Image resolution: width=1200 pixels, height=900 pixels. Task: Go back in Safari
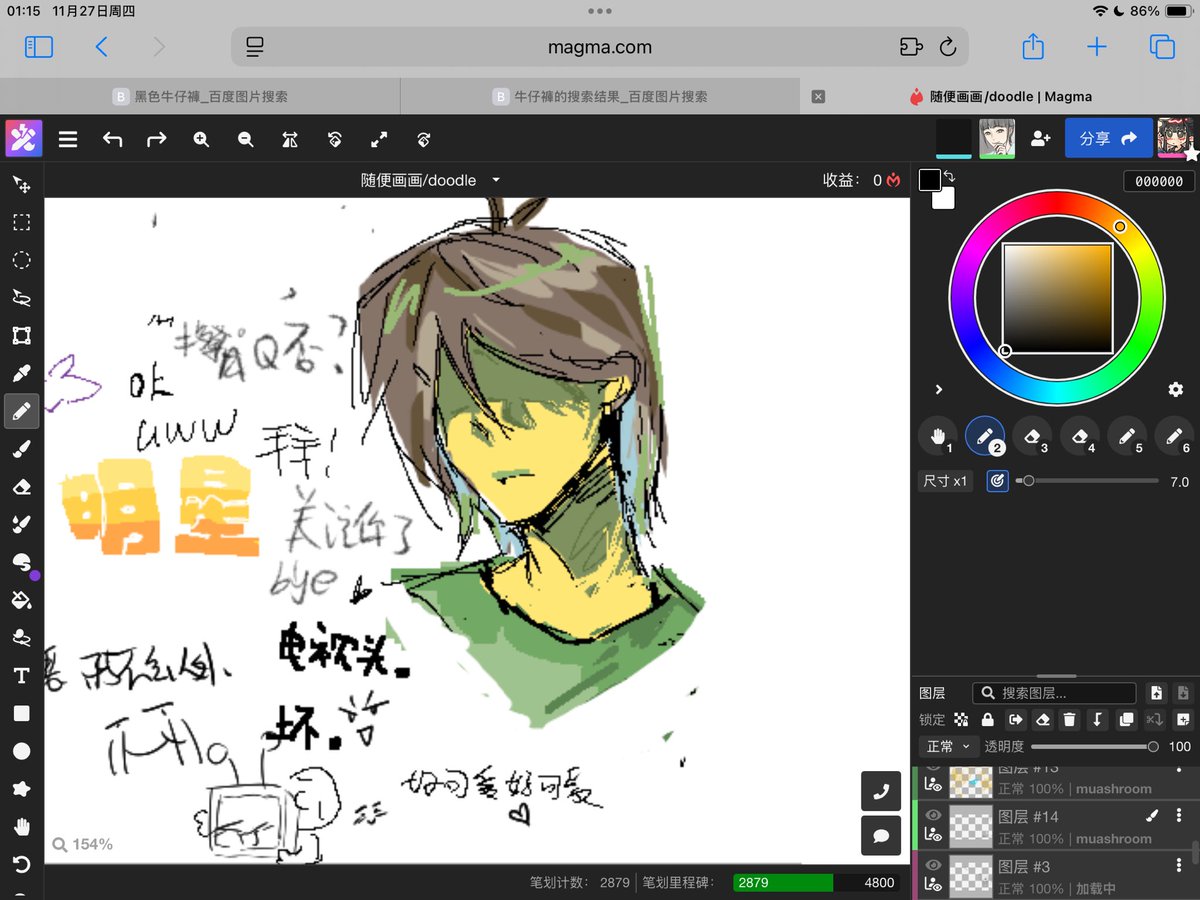[101, 47]
